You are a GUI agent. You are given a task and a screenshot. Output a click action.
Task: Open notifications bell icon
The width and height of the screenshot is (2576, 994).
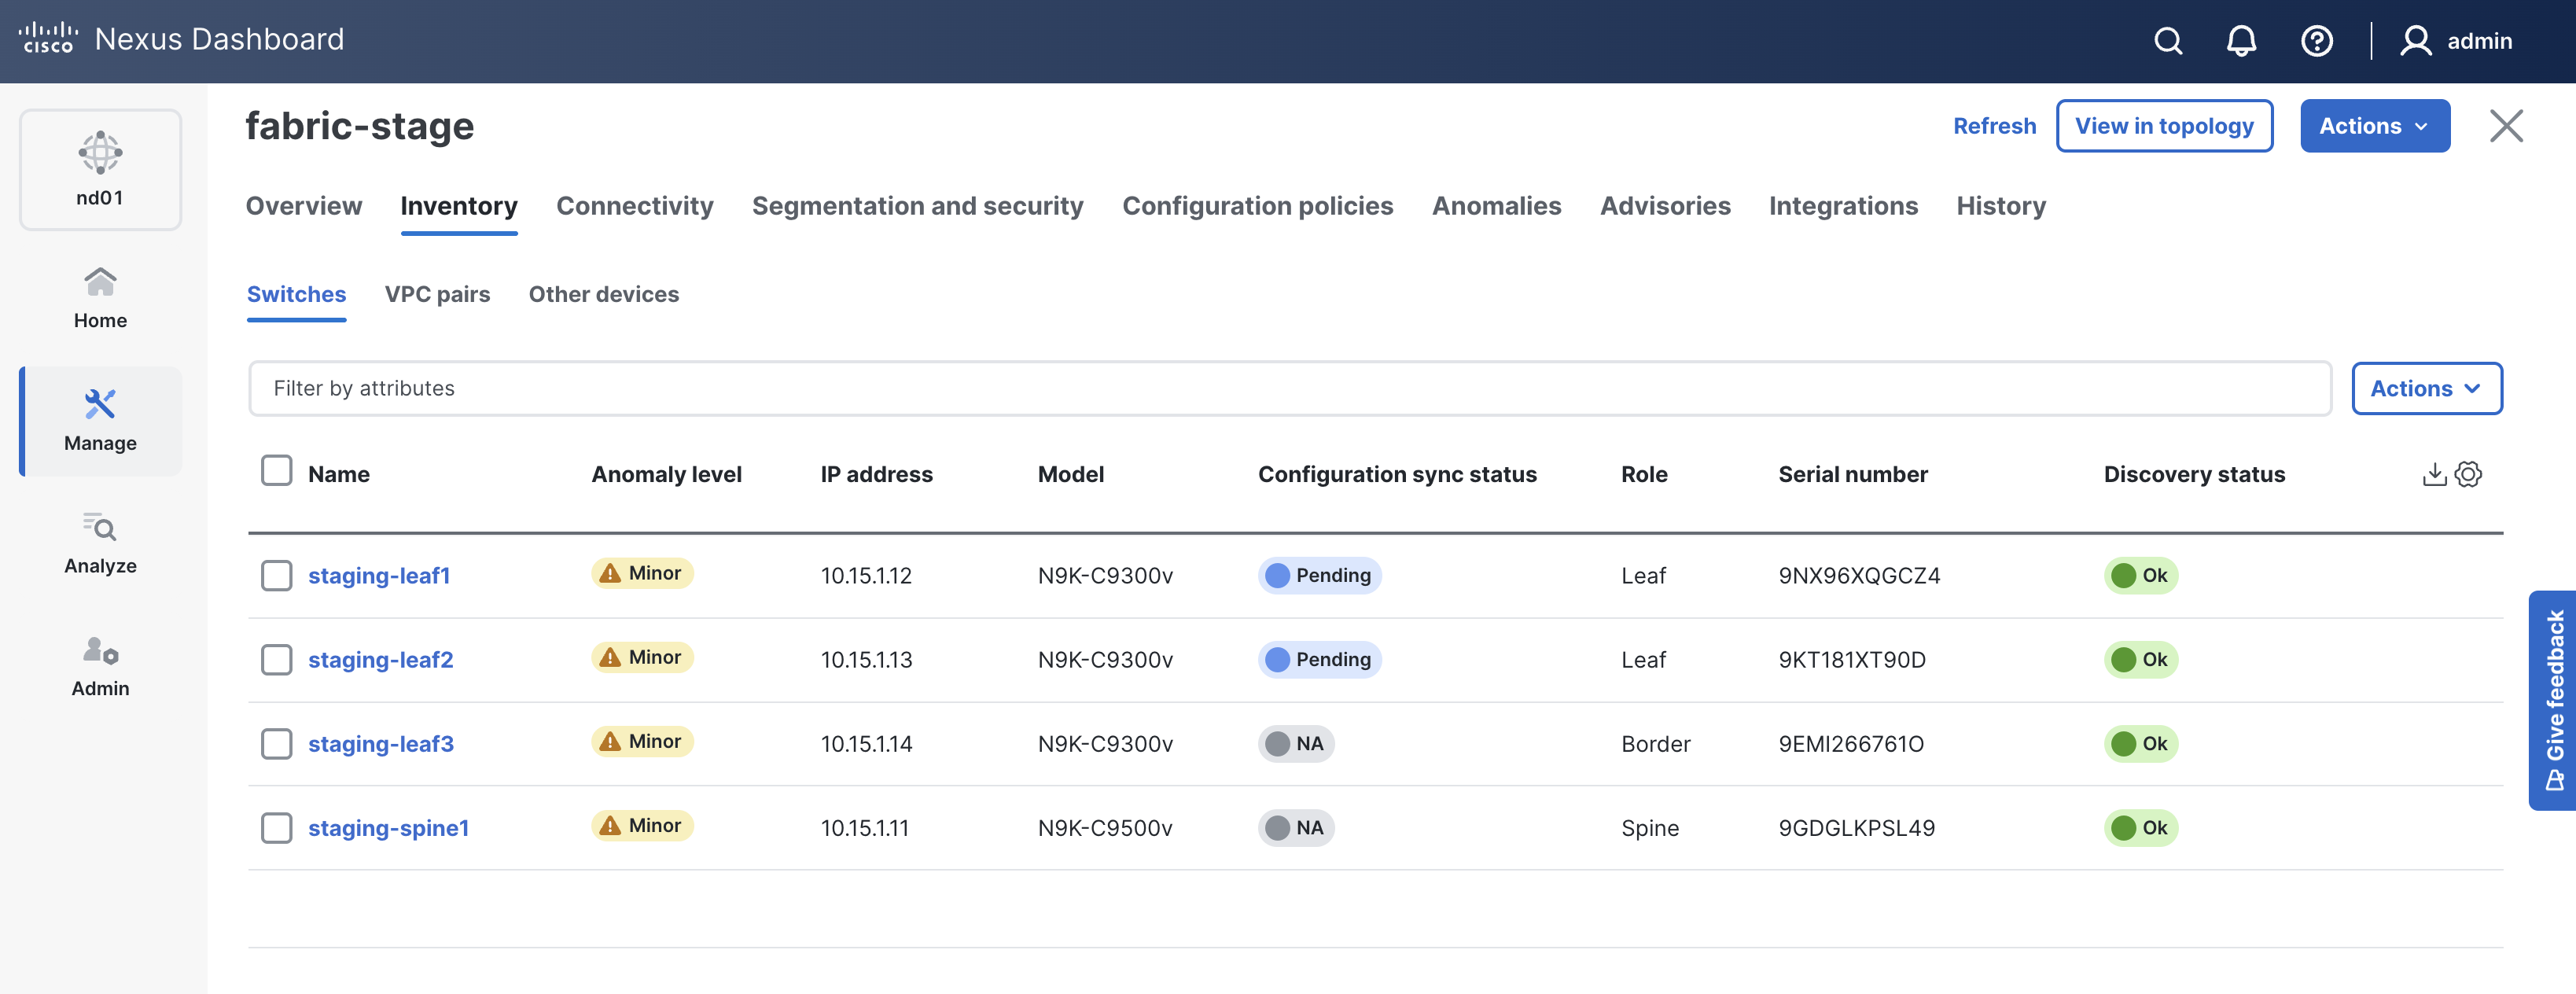click(2241, 41)
